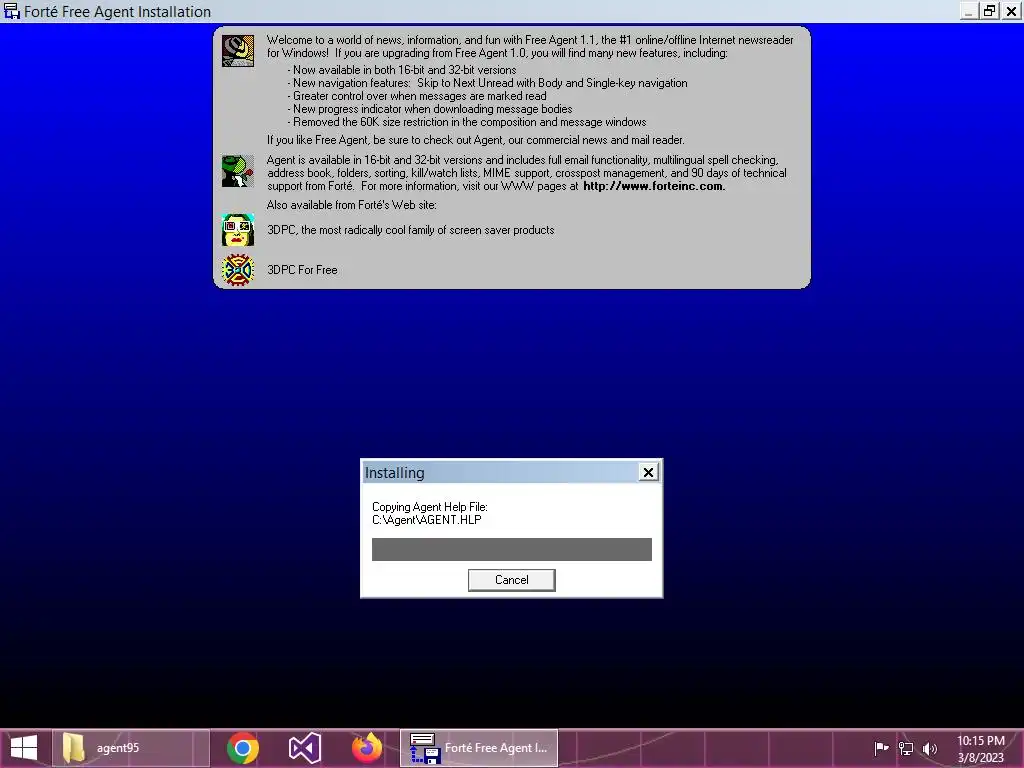Open the clock showing 10:15 PM

pyautogui.click(x=981, y=748)
